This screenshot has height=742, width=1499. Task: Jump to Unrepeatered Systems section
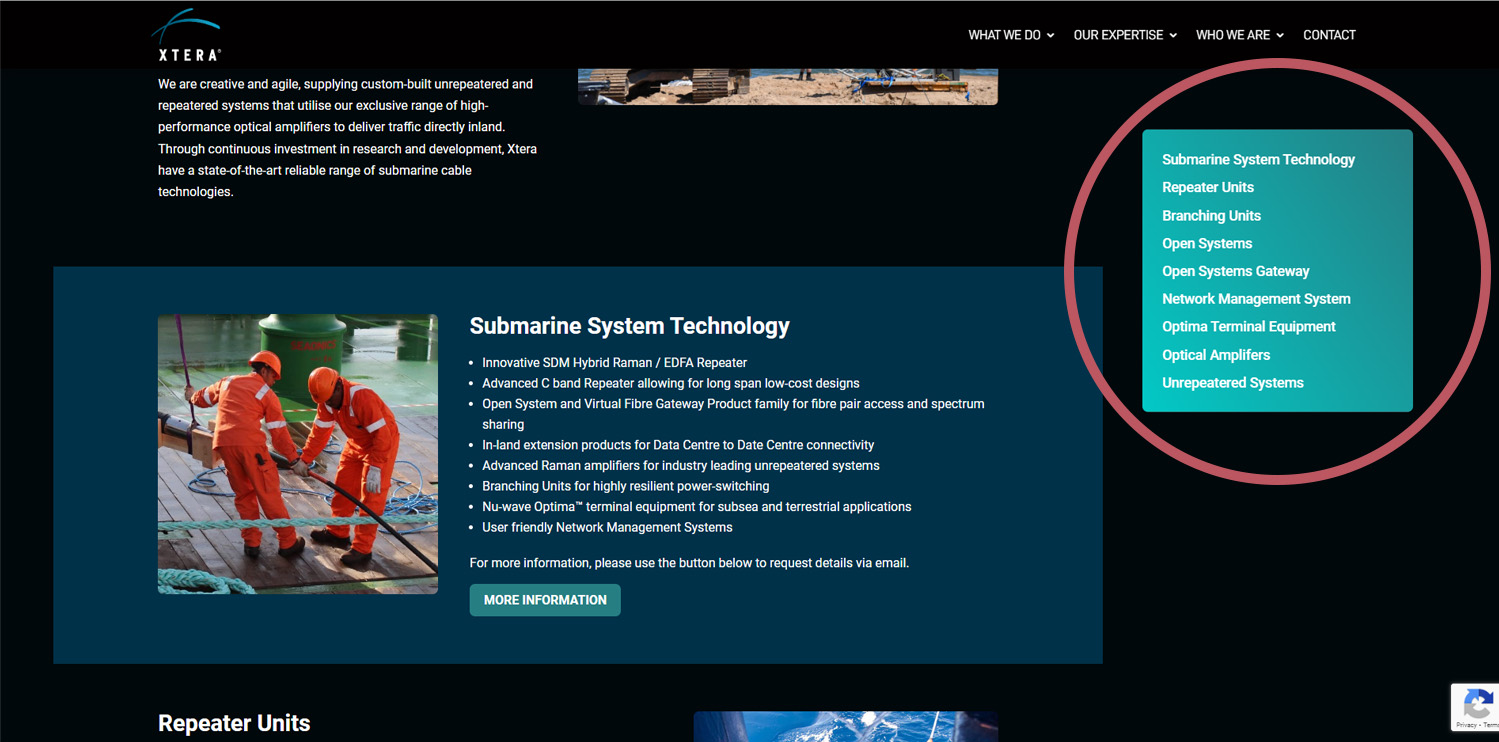[x=1232, y=383]
